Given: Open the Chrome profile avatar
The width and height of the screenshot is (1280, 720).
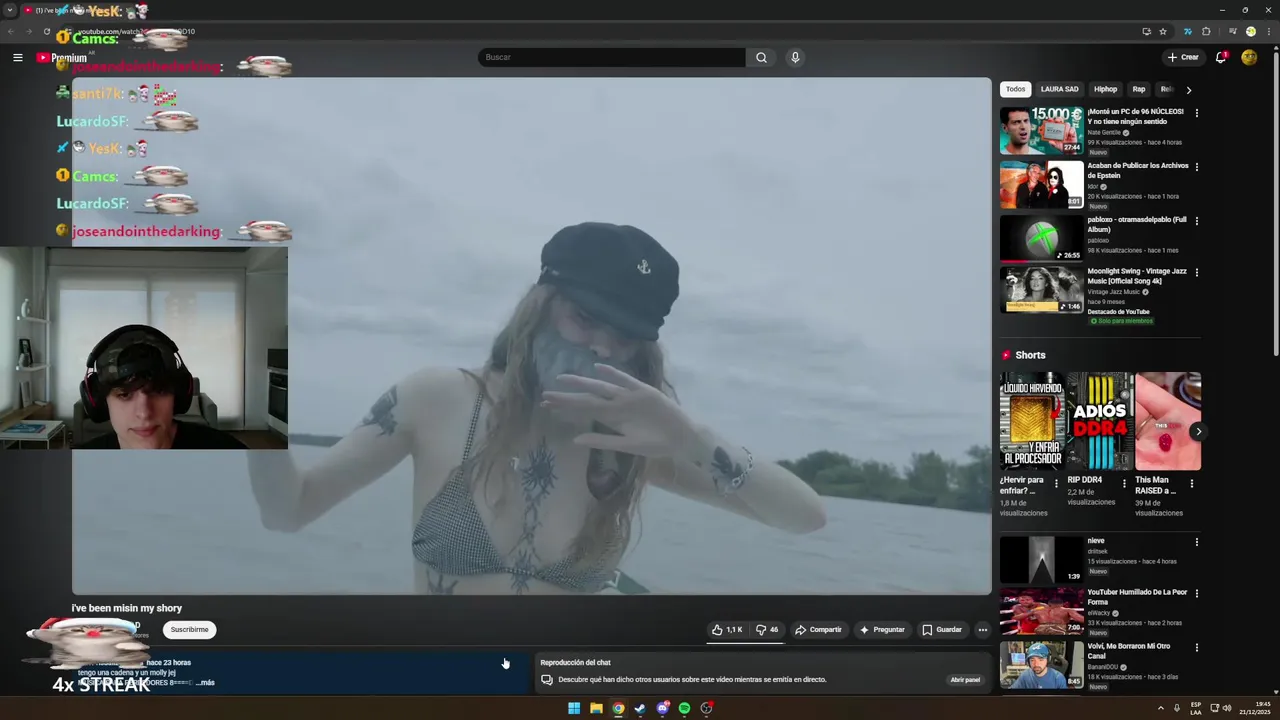Looking at the screenshot, I should 1250,31.
